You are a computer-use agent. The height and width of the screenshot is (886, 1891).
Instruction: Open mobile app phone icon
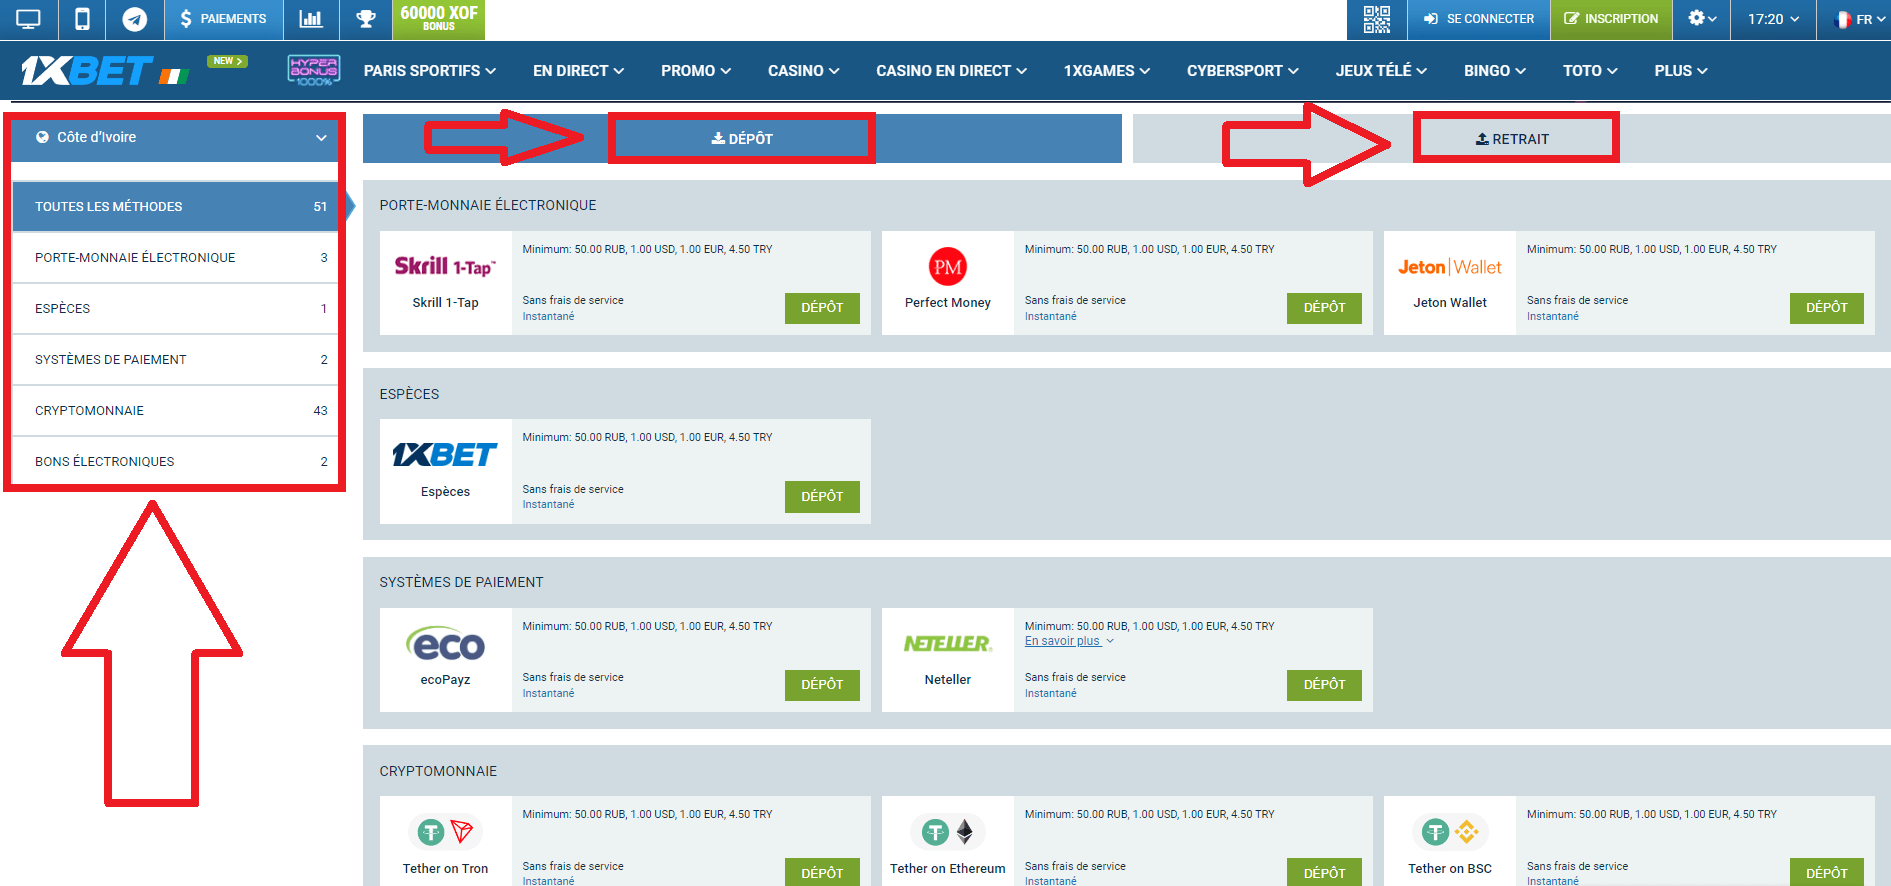(83, 19)
